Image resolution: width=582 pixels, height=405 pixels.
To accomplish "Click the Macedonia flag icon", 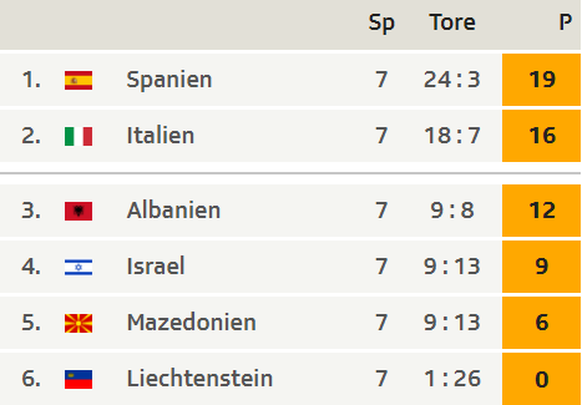I will tap(78, 323).
